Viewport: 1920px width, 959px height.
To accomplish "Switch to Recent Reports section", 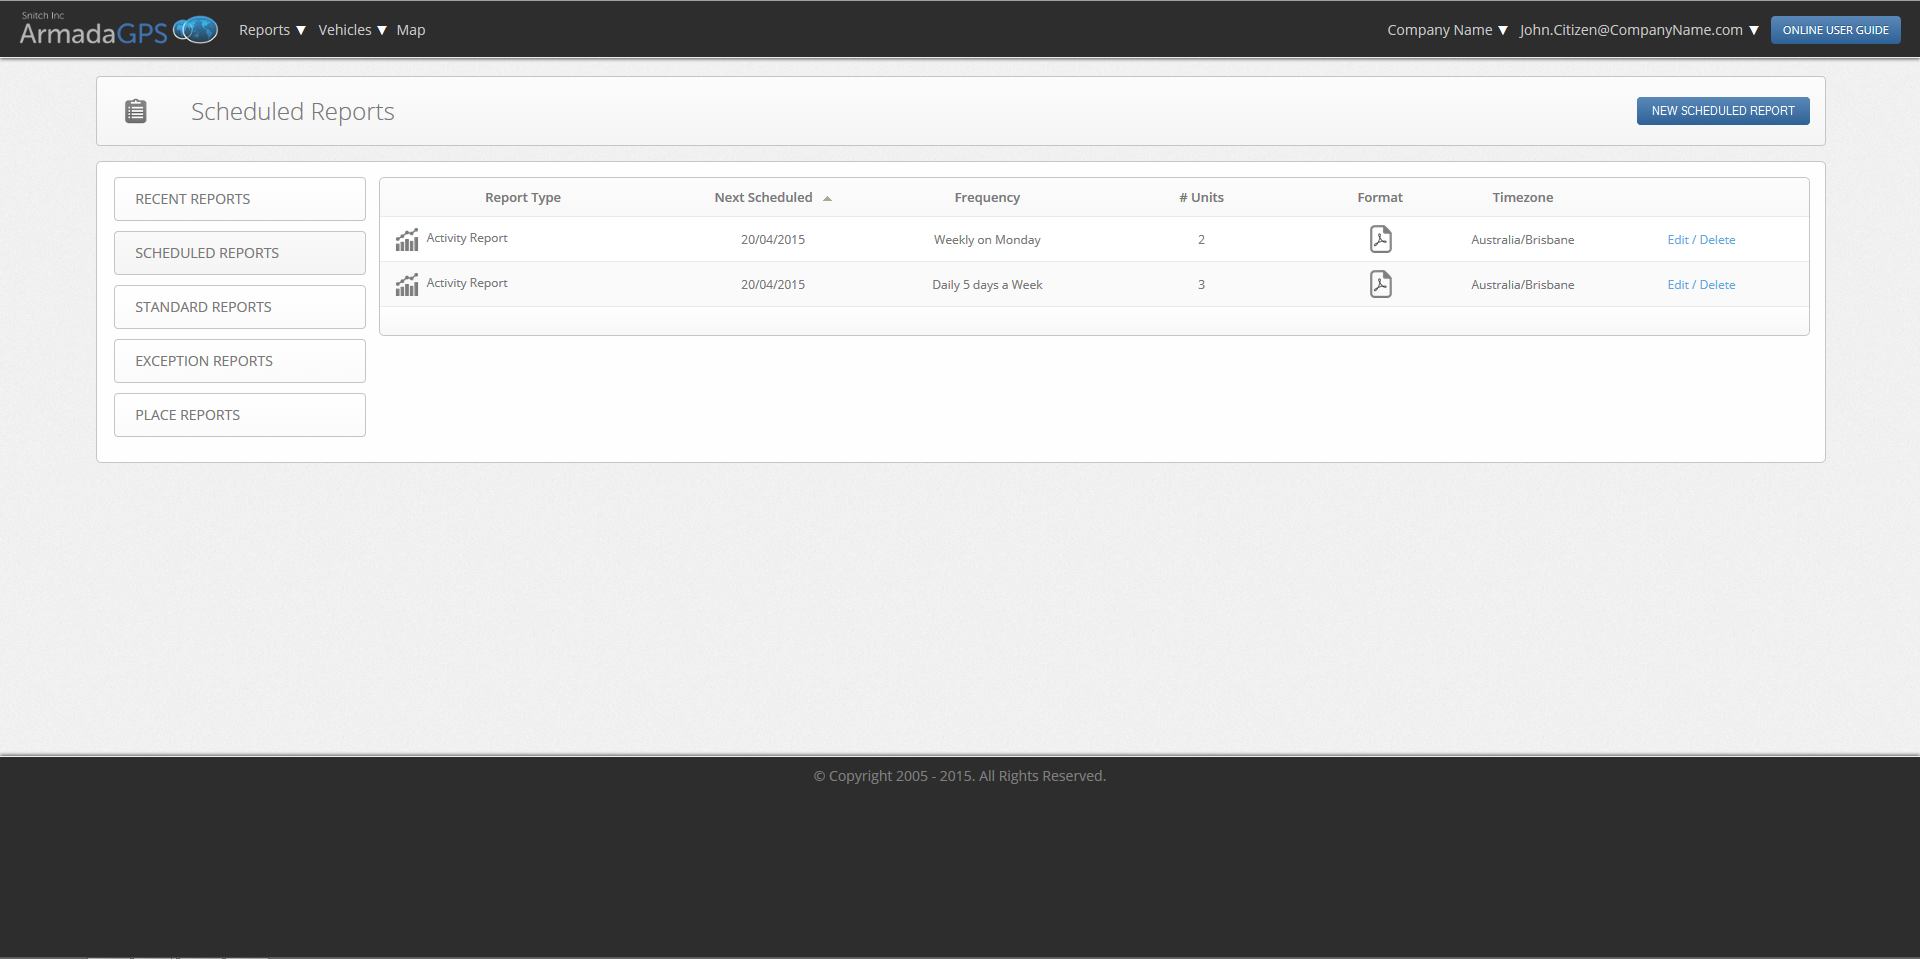I will click(x=240, y=199).
